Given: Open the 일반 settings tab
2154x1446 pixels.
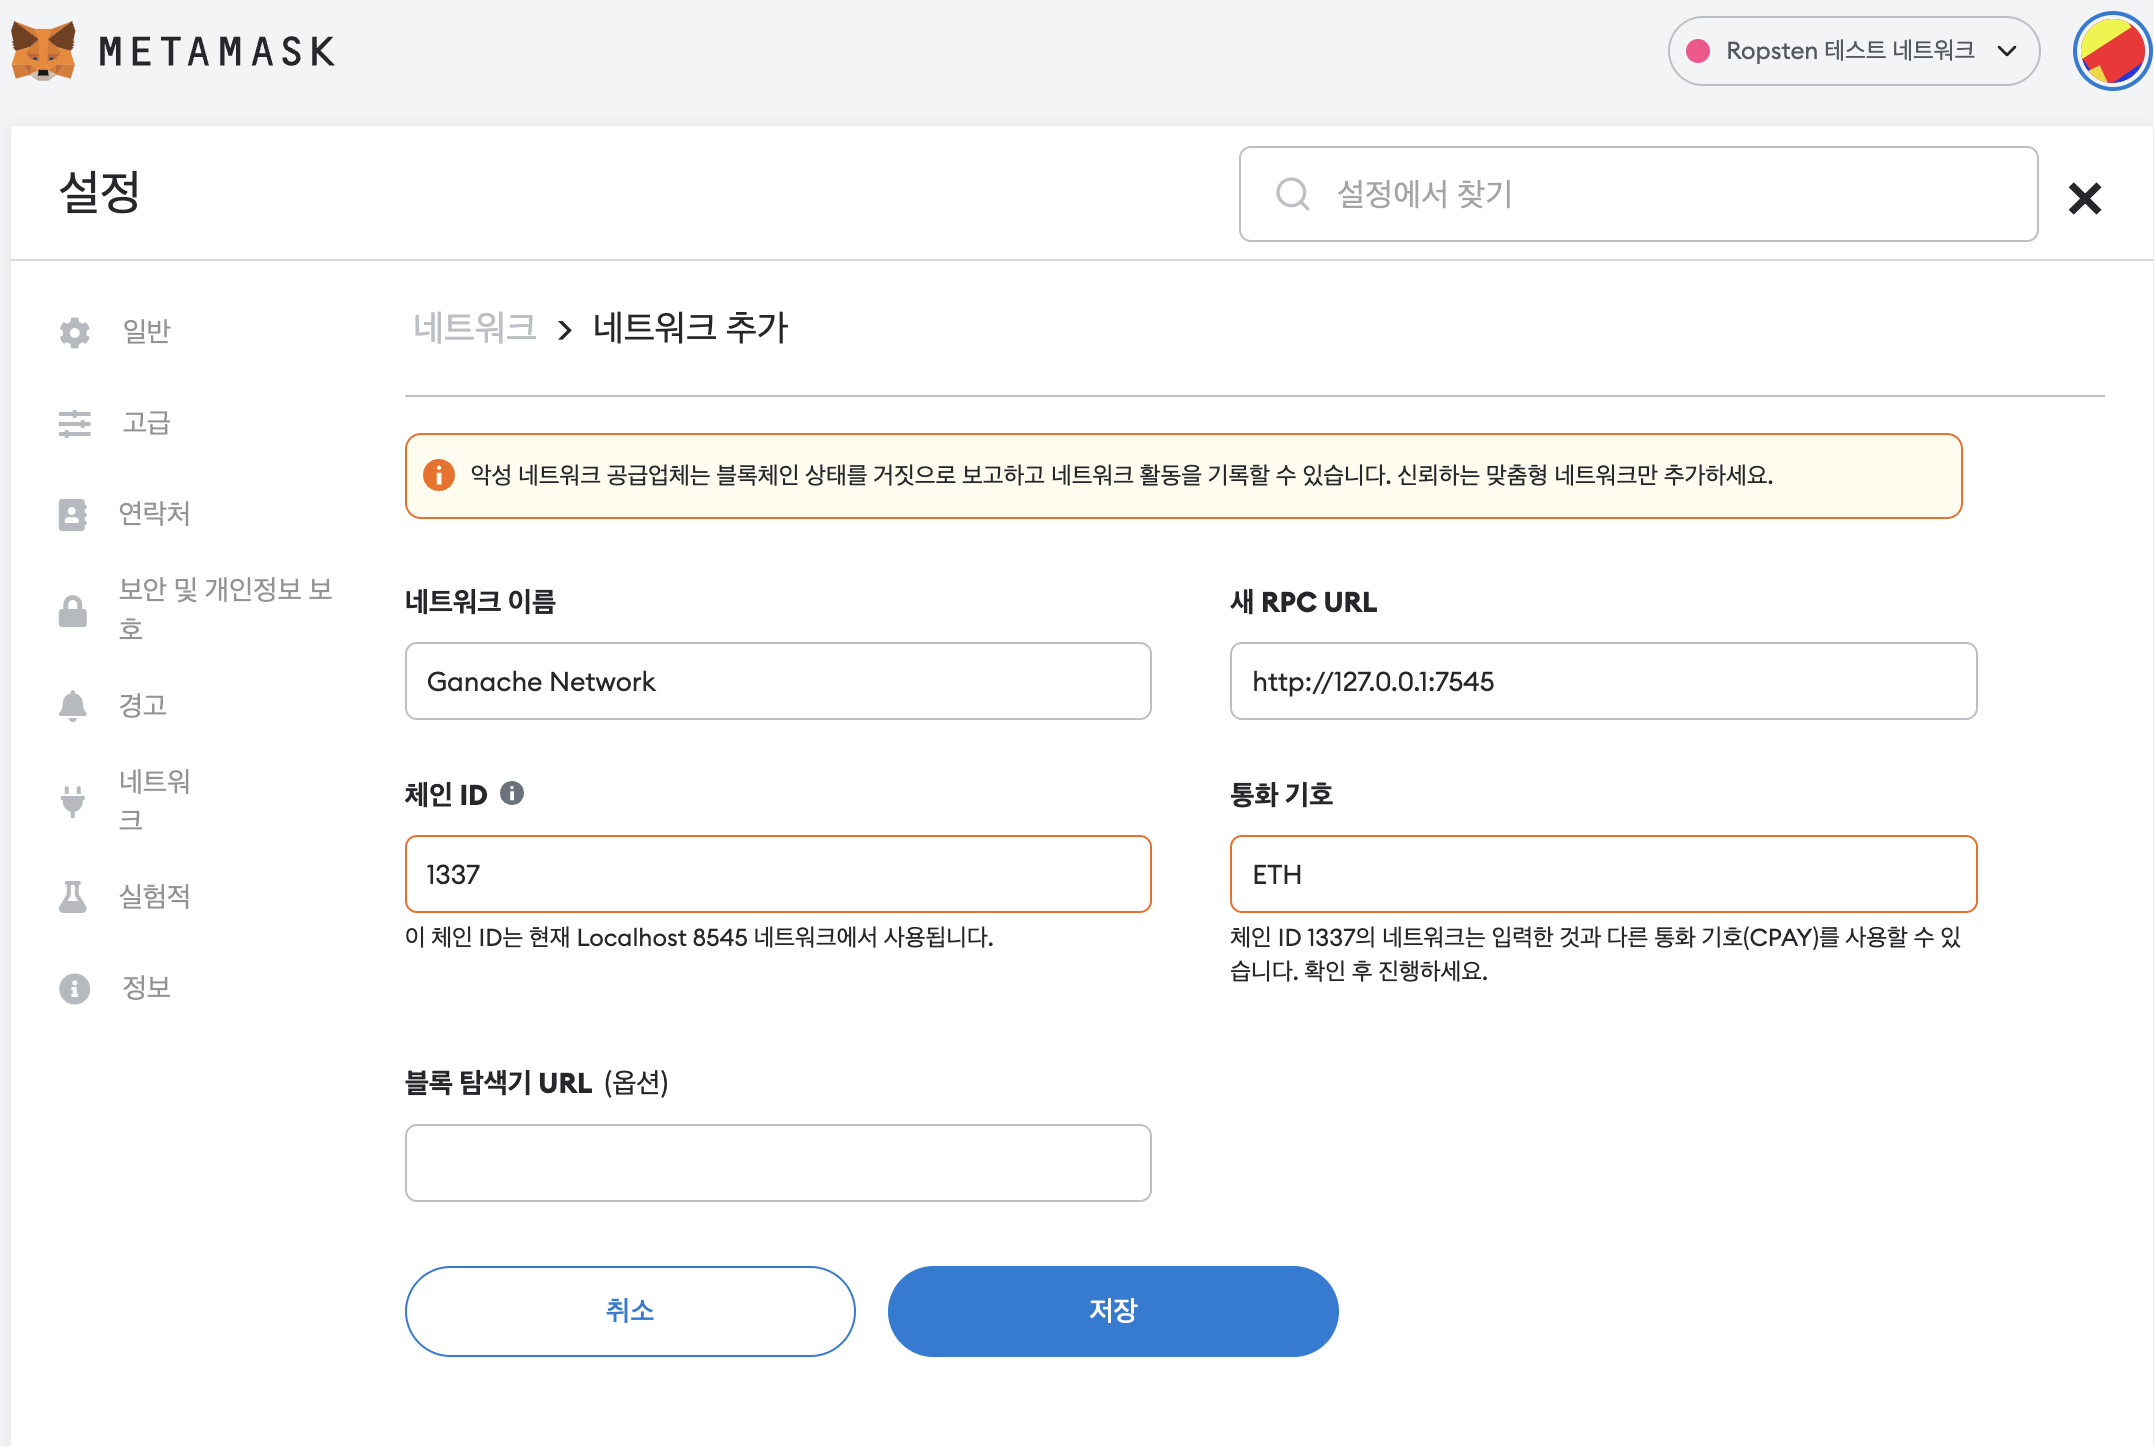Looking at the screenshot, I should tap(146, 331).
